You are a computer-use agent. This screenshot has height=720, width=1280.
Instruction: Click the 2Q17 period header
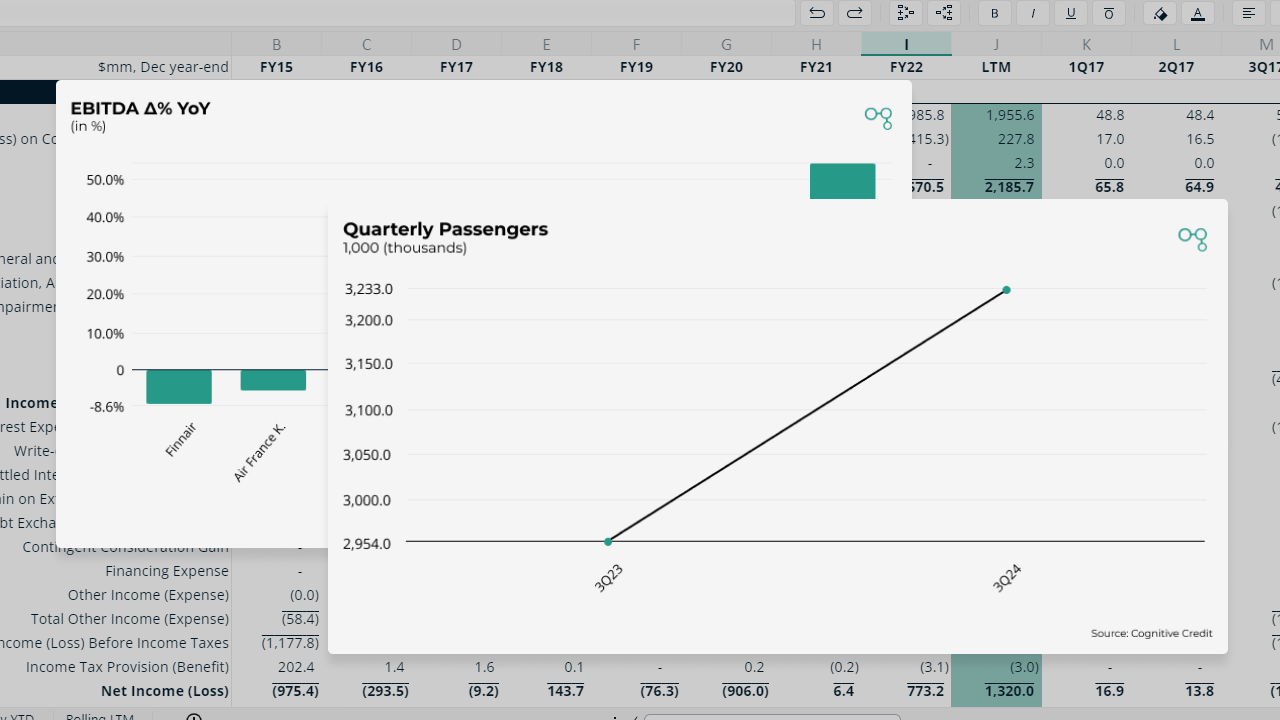pyautogui.click(x=1177, y=67)
